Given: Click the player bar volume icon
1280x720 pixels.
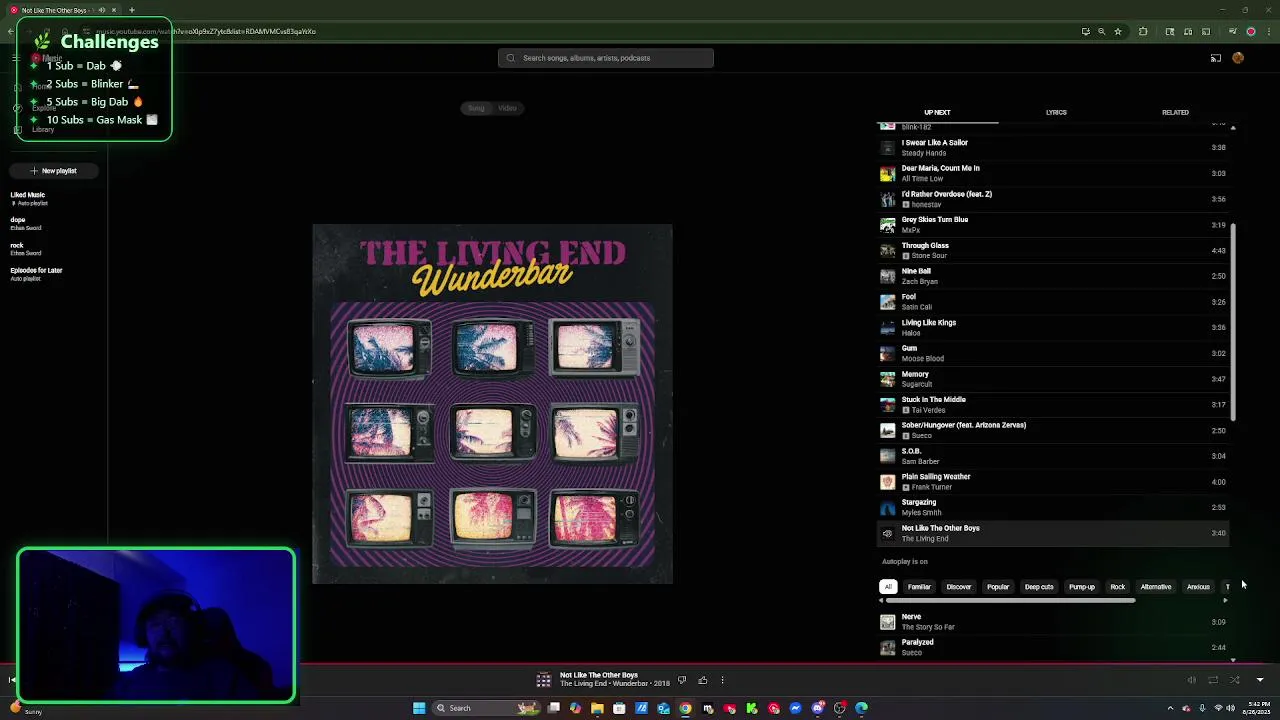Looking at the screenshot, I should (1191, 680).
